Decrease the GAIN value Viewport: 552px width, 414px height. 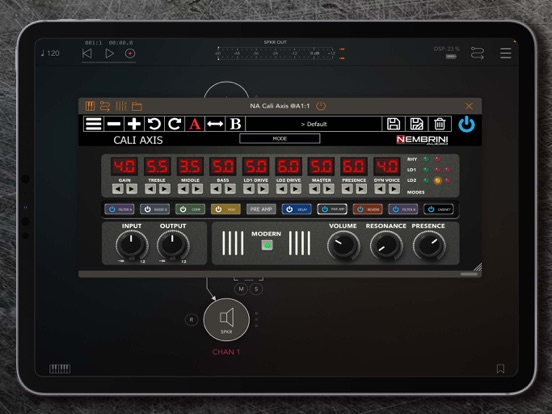pos(118,189)
